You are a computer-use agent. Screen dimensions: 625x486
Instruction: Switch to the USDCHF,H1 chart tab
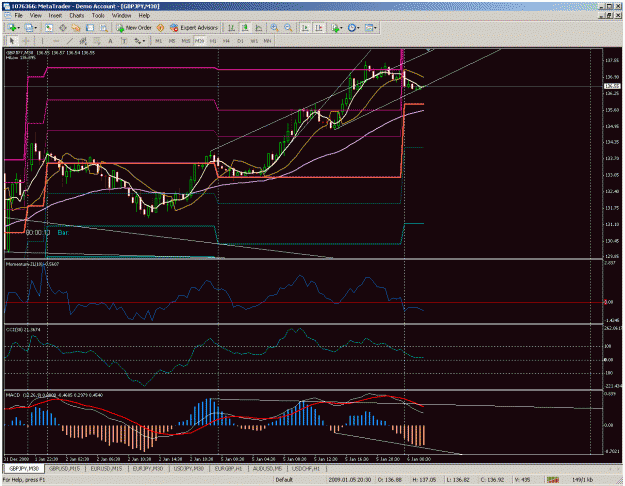click(306, 468)
